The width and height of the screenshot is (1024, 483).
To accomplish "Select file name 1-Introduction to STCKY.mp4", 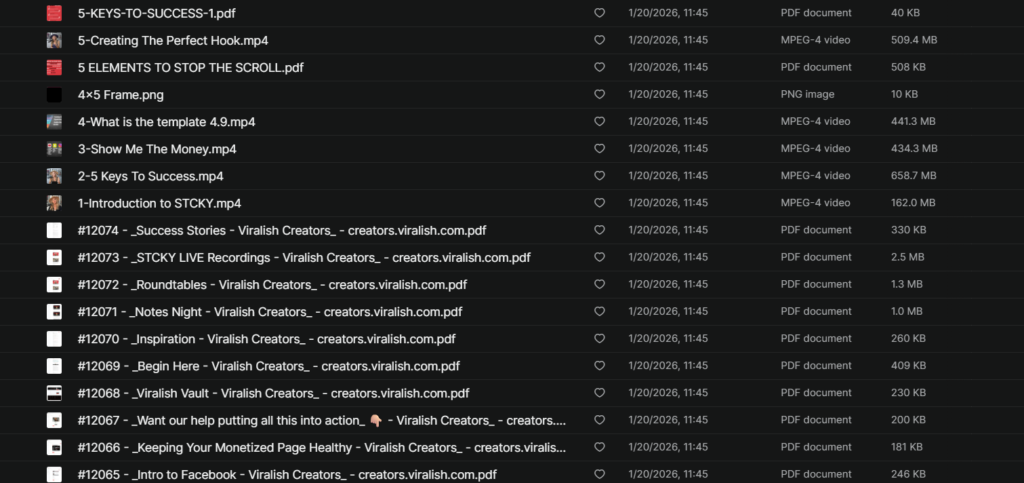I will tap(159, 203).
